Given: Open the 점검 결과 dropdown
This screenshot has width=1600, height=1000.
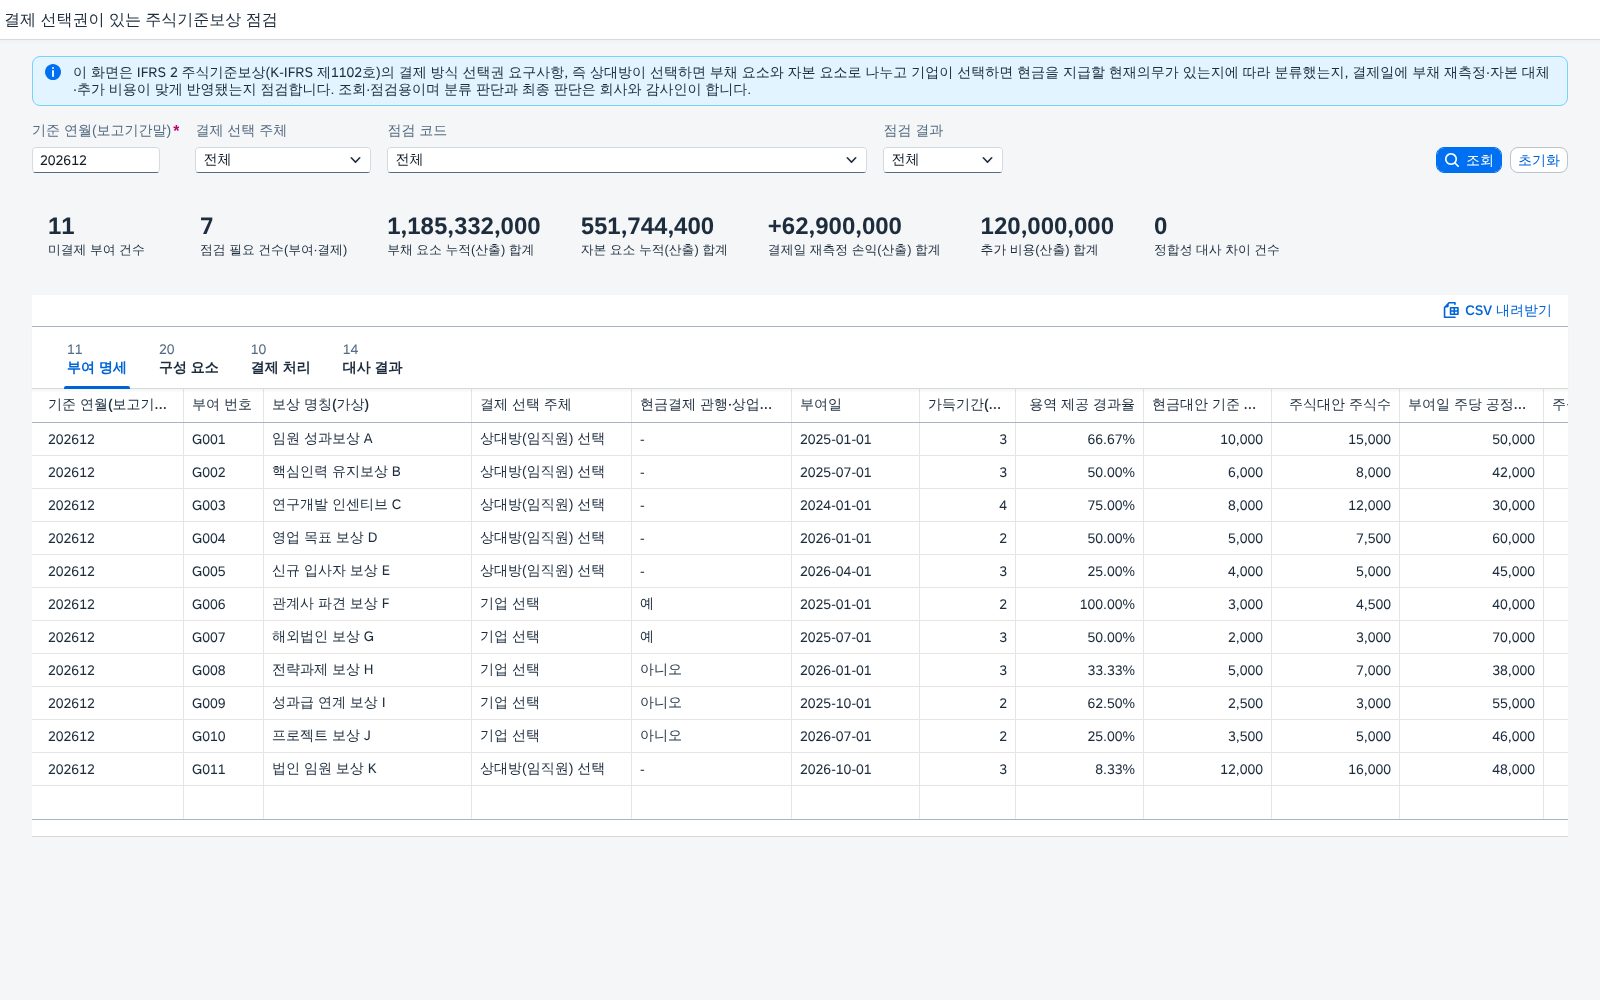Looking at the screenshot, I should pos(943,160).
